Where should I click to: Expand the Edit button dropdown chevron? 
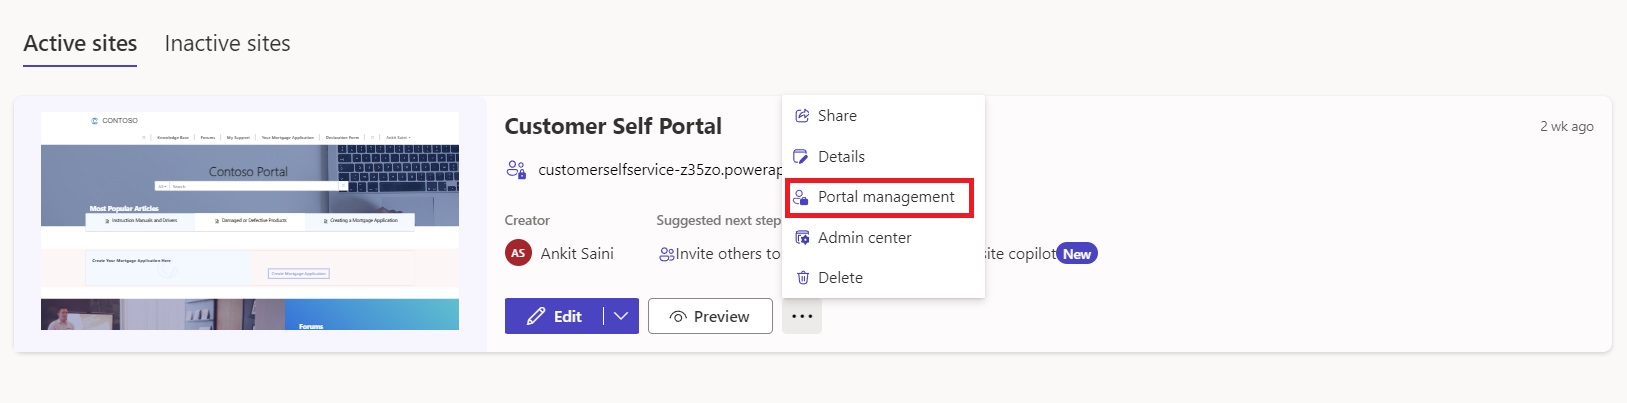(x=621, y=316)
